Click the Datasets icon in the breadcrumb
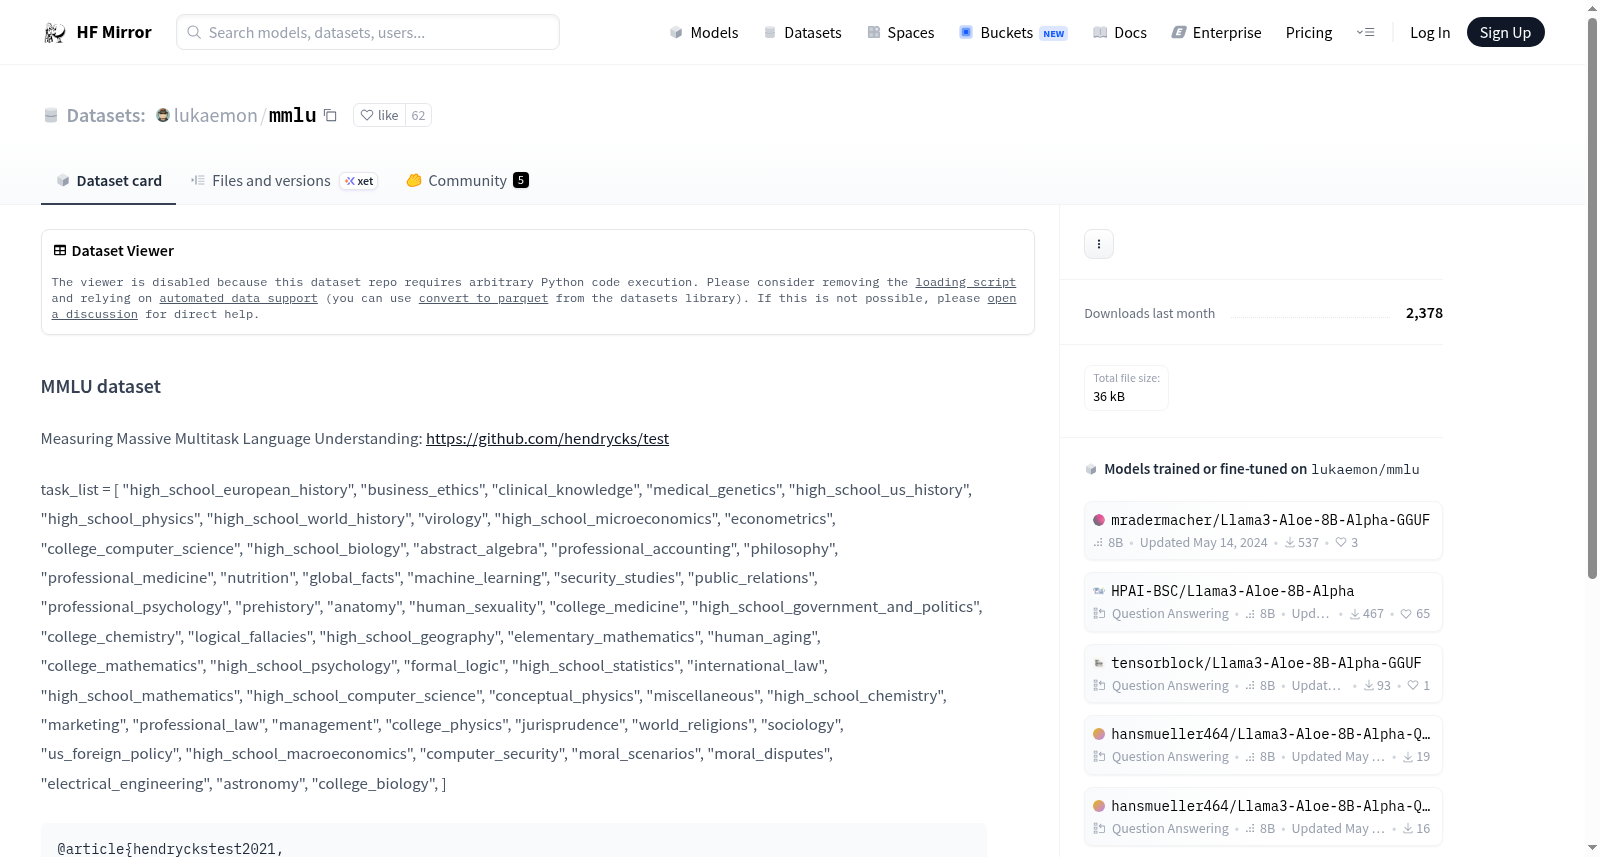 51,116
